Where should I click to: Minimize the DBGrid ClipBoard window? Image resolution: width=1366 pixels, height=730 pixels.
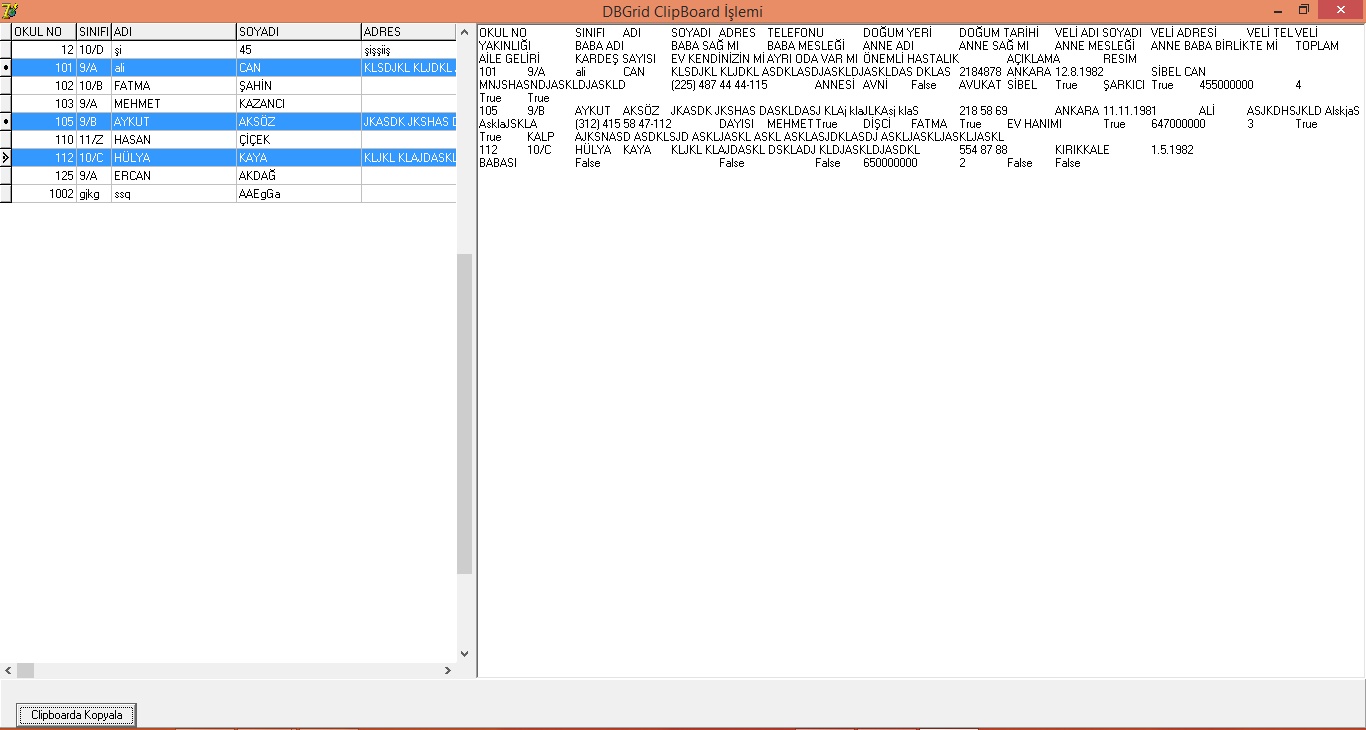pos(1276,10)
